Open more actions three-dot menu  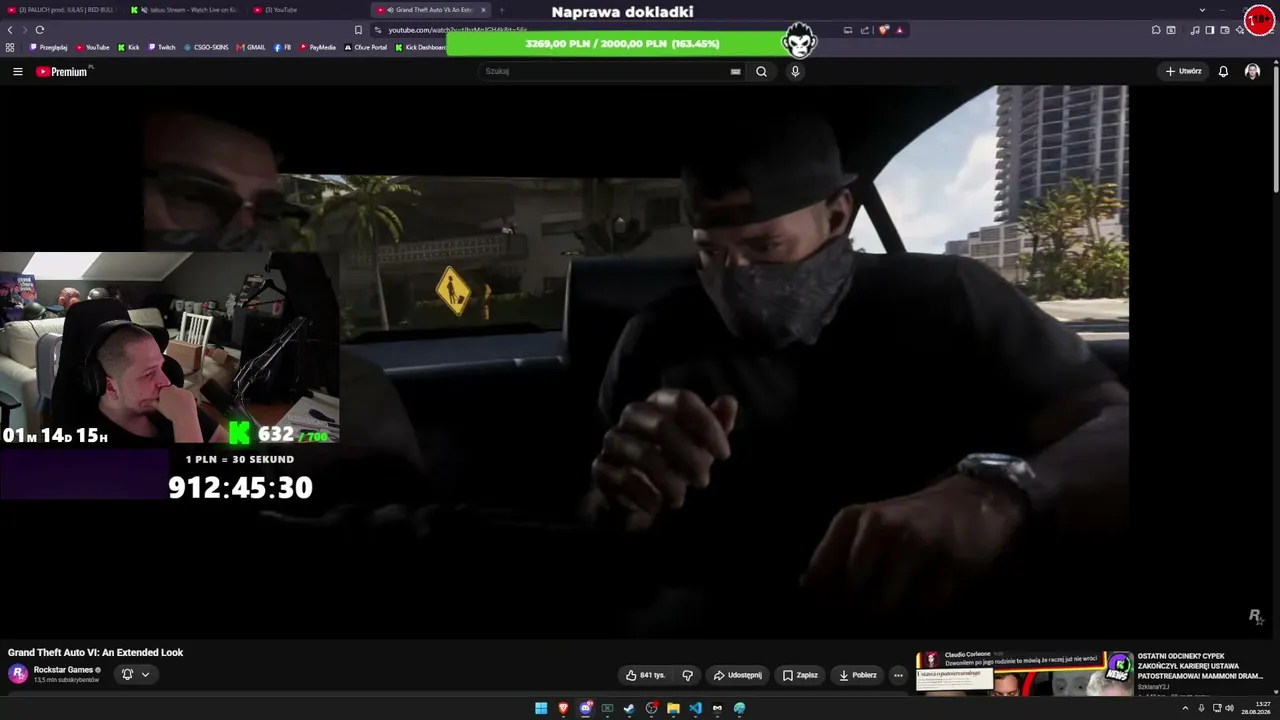tap(898, 675)
